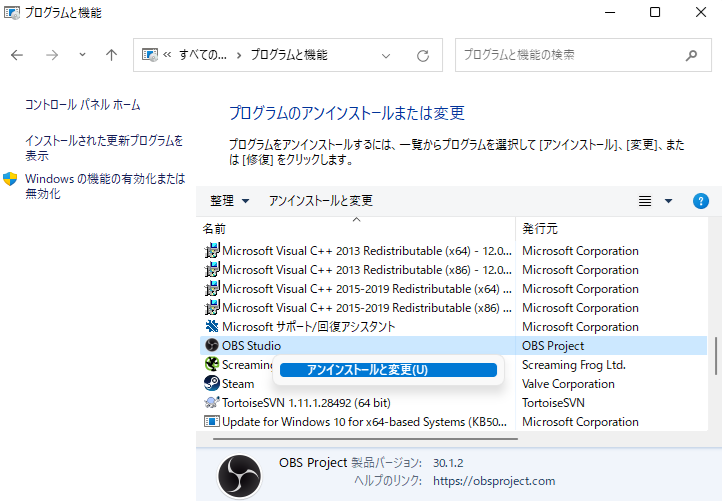Open Windows の機能の有効化または無効化 link
The width and height of the screenshot is (722, 501).
[x=105, y=186]
